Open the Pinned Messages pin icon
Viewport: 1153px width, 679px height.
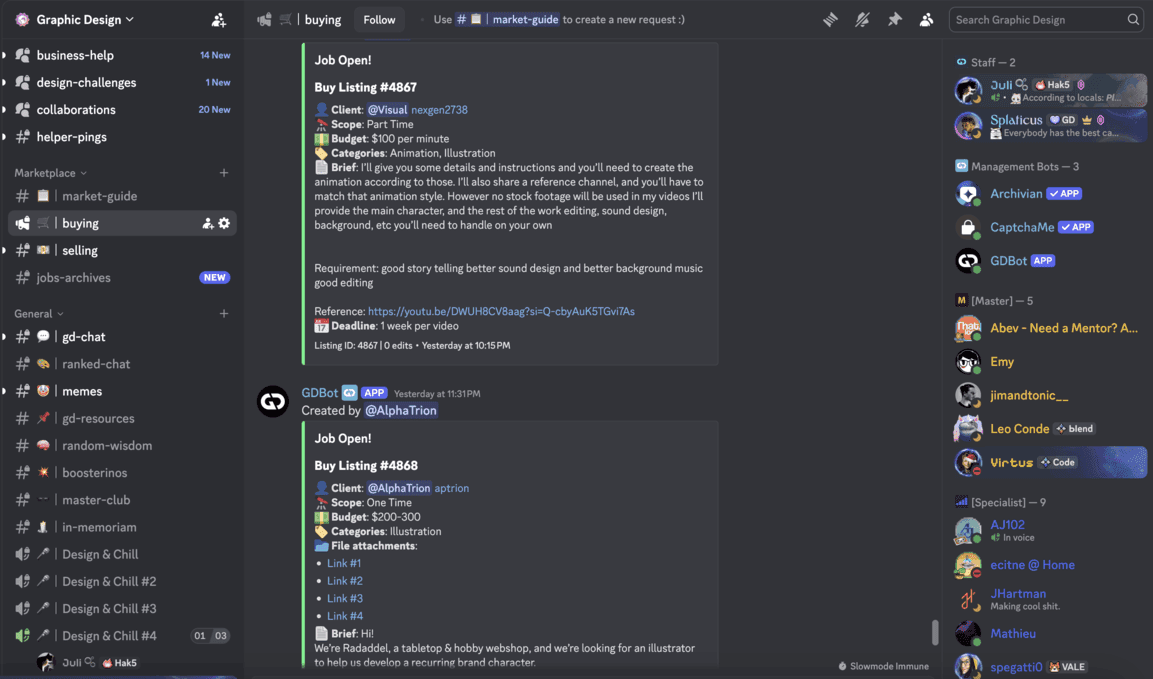point(895,19)
